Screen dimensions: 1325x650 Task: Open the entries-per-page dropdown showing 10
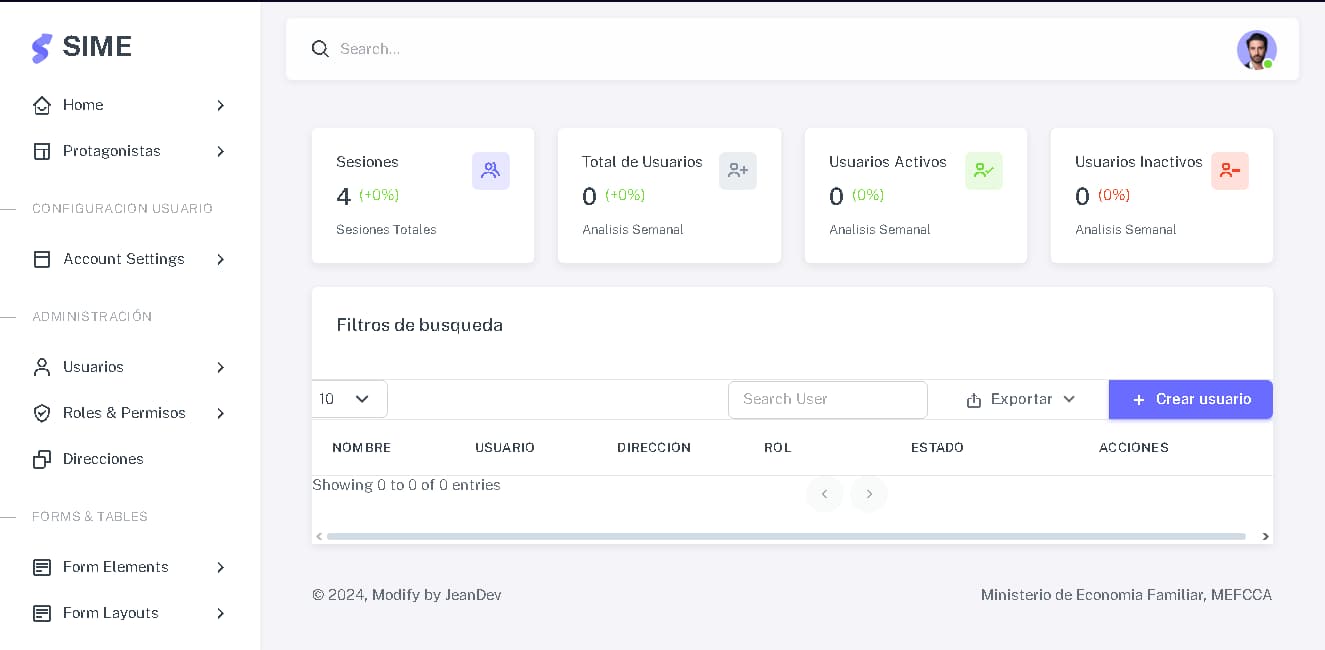click(349, 399)
